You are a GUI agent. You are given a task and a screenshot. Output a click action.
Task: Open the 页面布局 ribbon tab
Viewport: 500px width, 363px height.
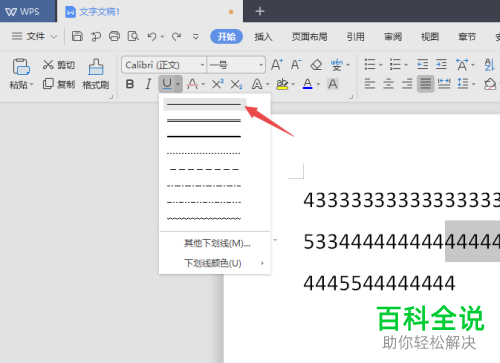309,36
